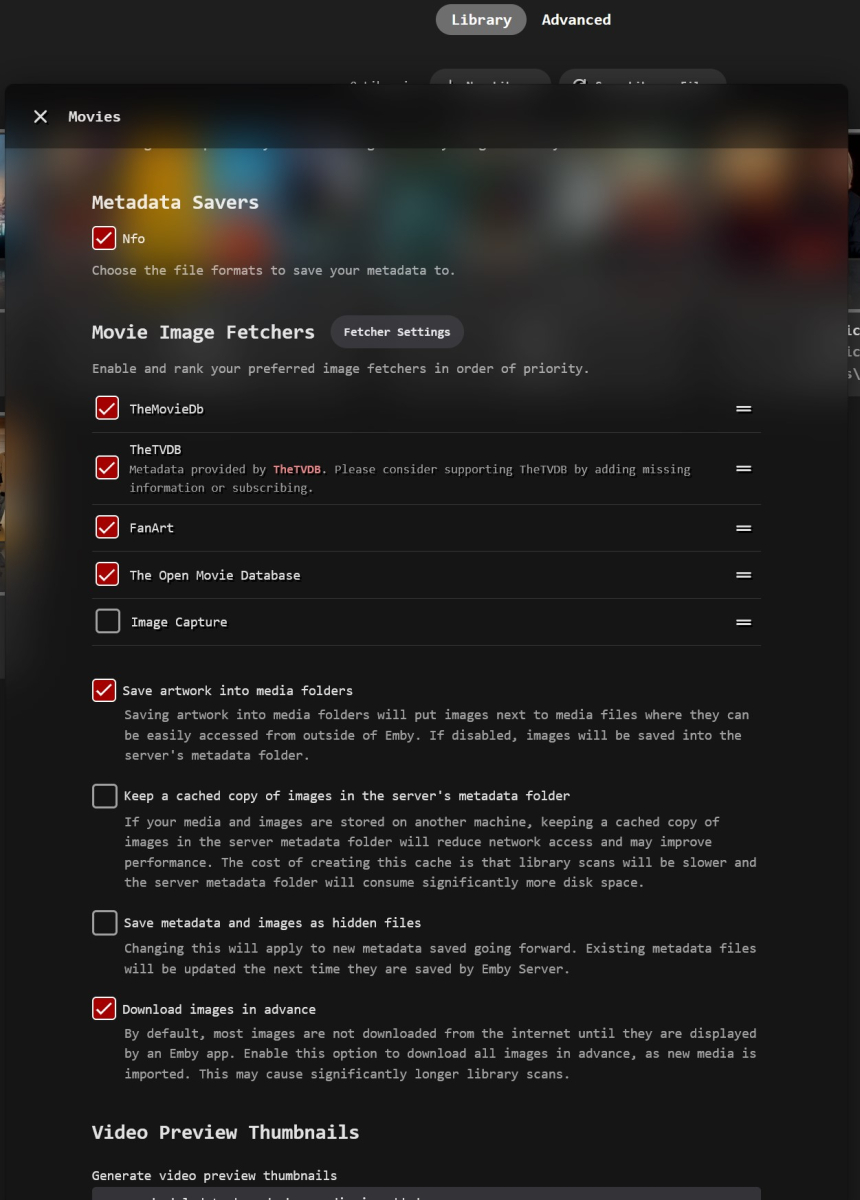Image resolution: width=860 pixels, height=1200 pixels.
Task: Toggle Save artwork into media folders
Action: (x=104, y=690)
